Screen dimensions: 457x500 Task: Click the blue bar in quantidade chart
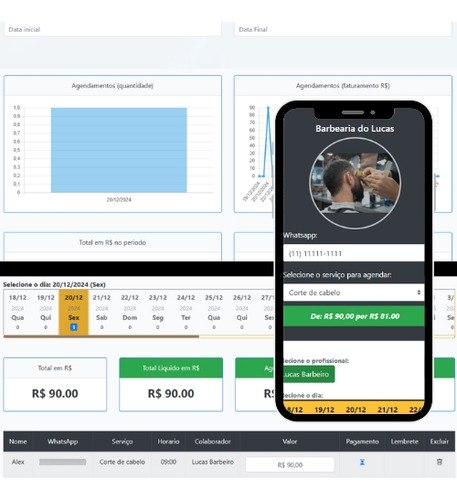click(119, 150)
